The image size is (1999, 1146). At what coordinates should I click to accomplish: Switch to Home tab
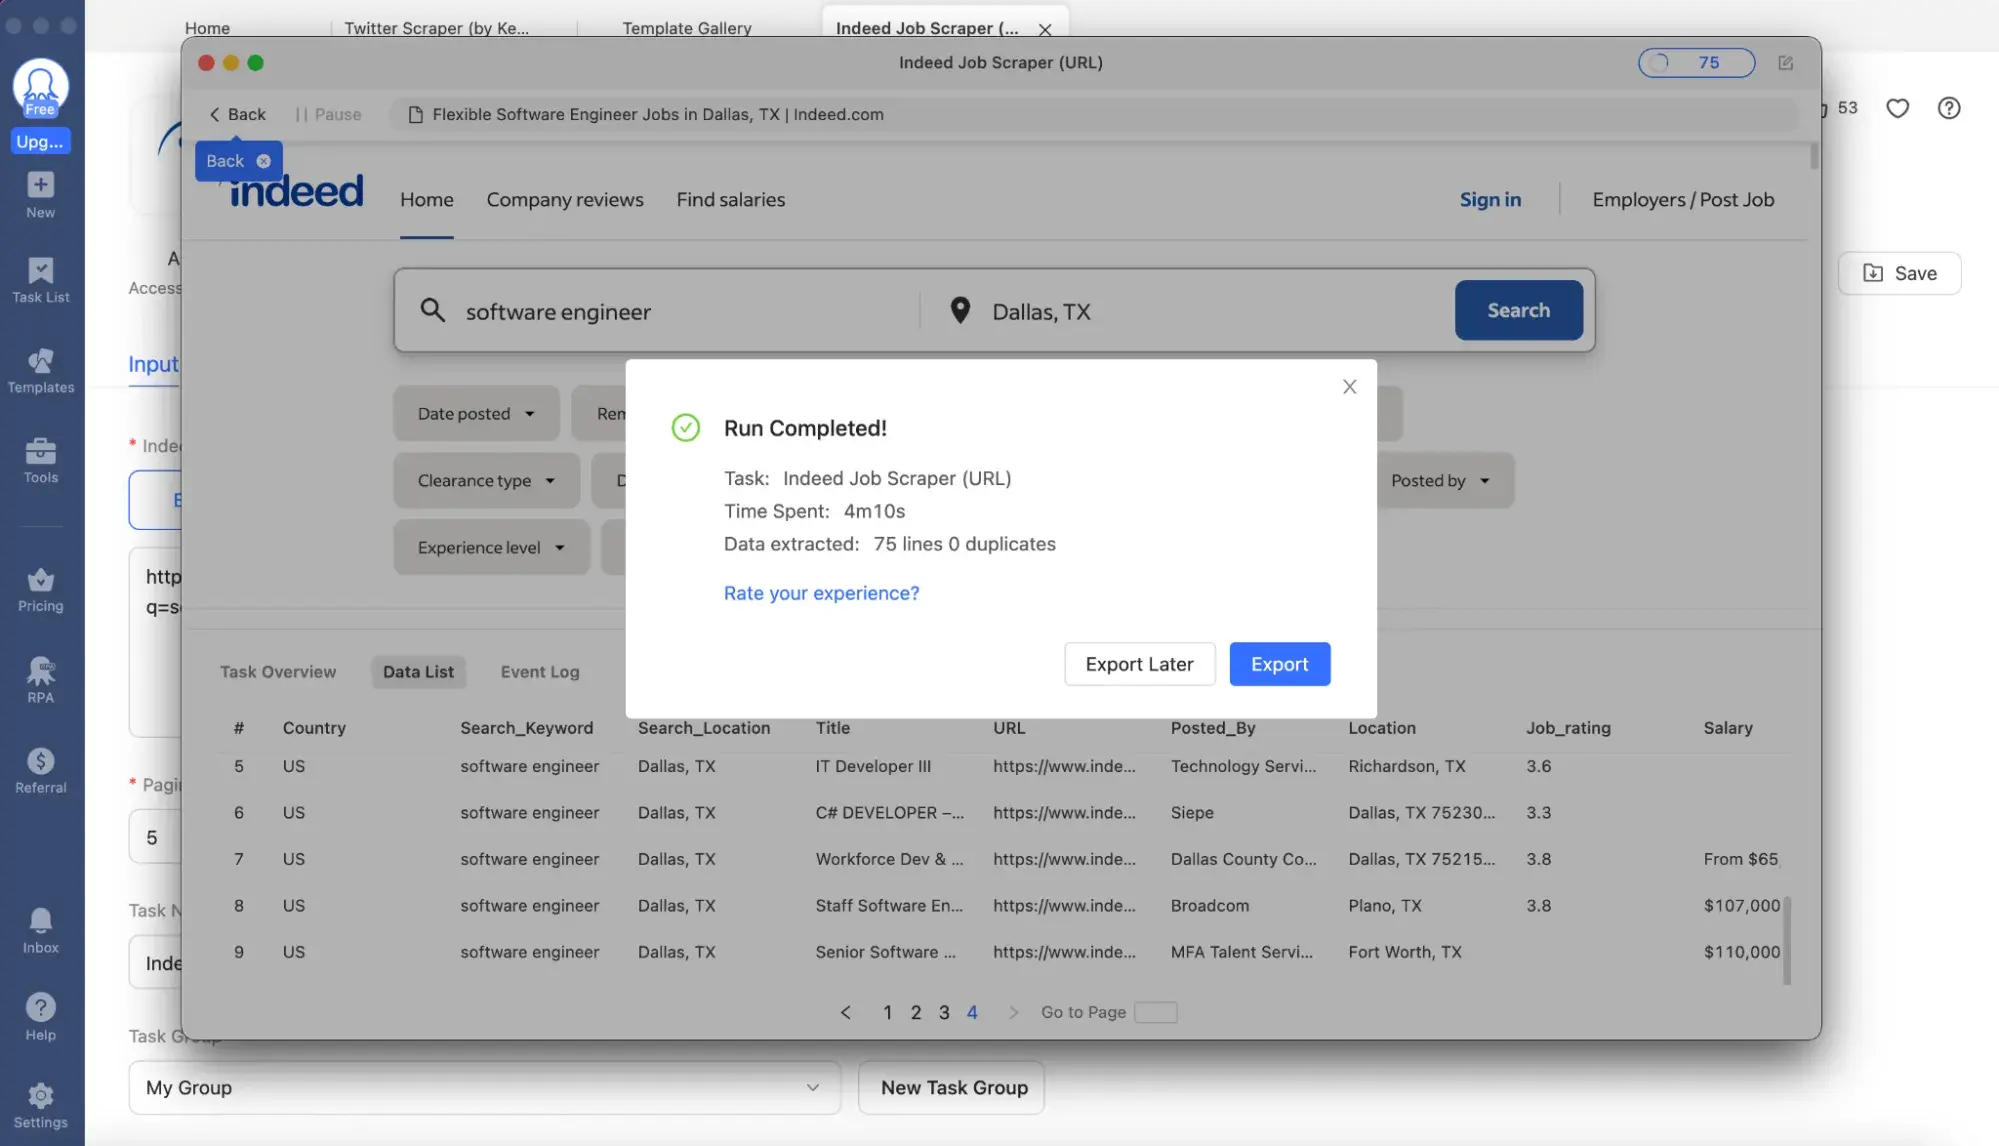tap(207, 28)
